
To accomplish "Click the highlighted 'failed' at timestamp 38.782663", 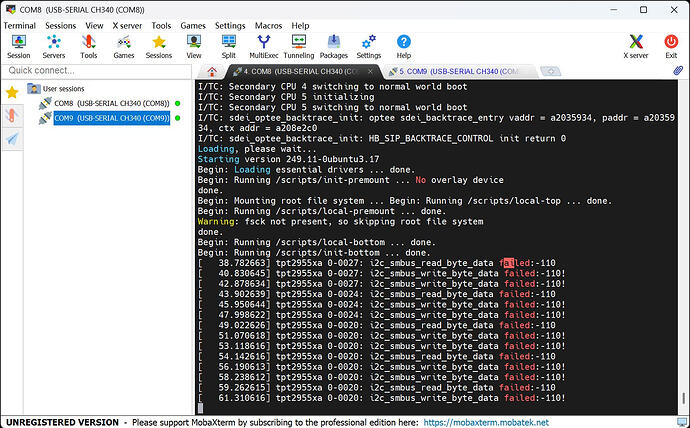I will [x=514, y=263].
